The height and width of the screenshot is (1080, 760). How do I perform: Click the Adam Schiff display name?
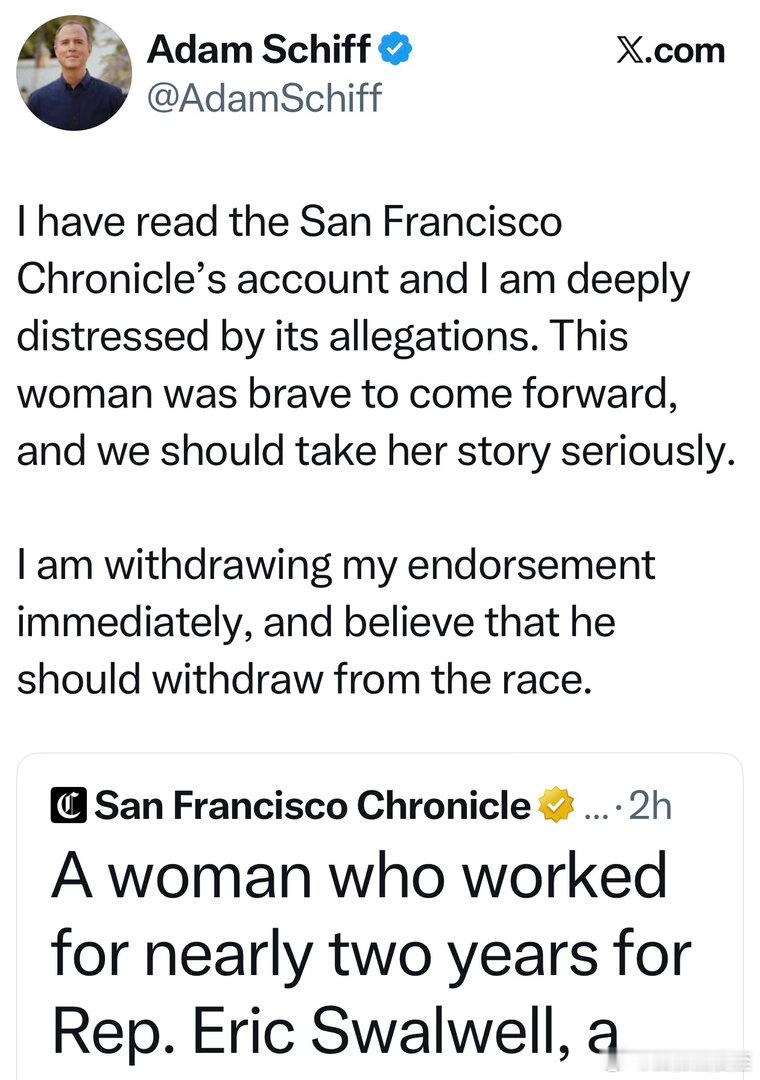coord(264,50)
